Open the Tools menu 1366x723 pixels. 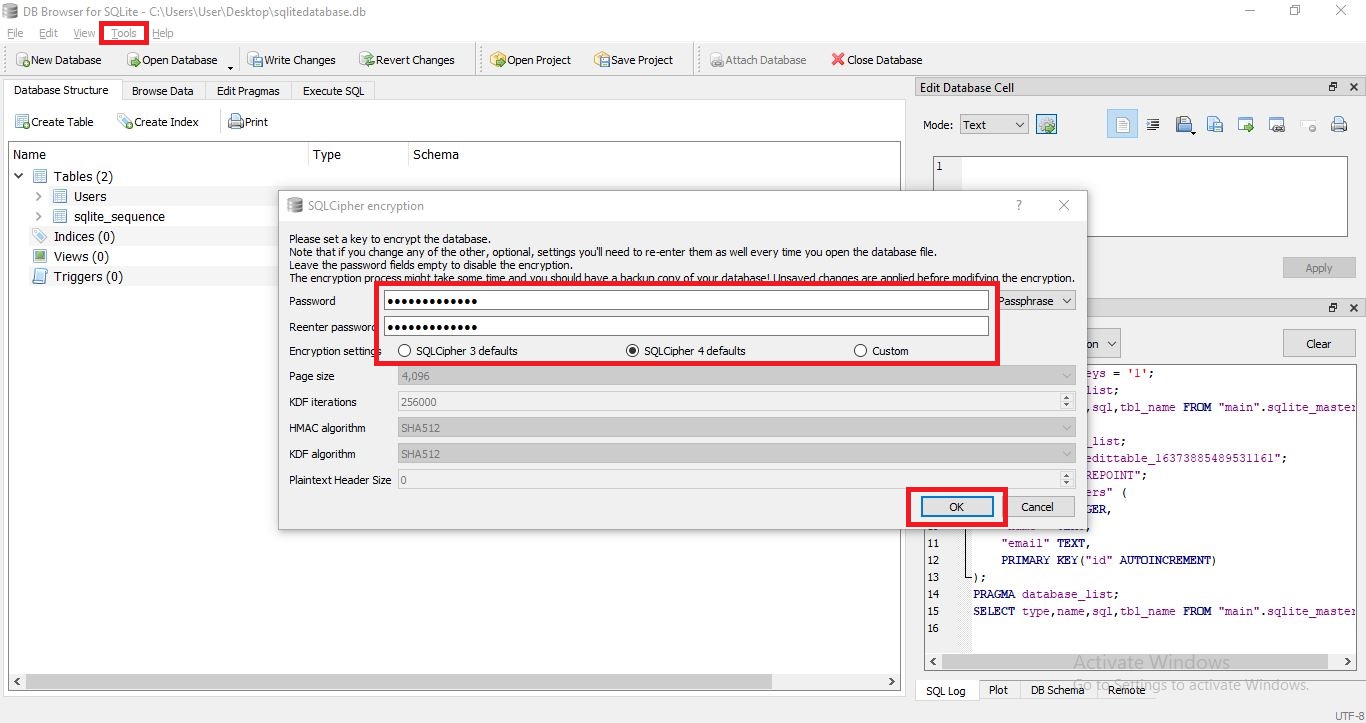[124, 33]
